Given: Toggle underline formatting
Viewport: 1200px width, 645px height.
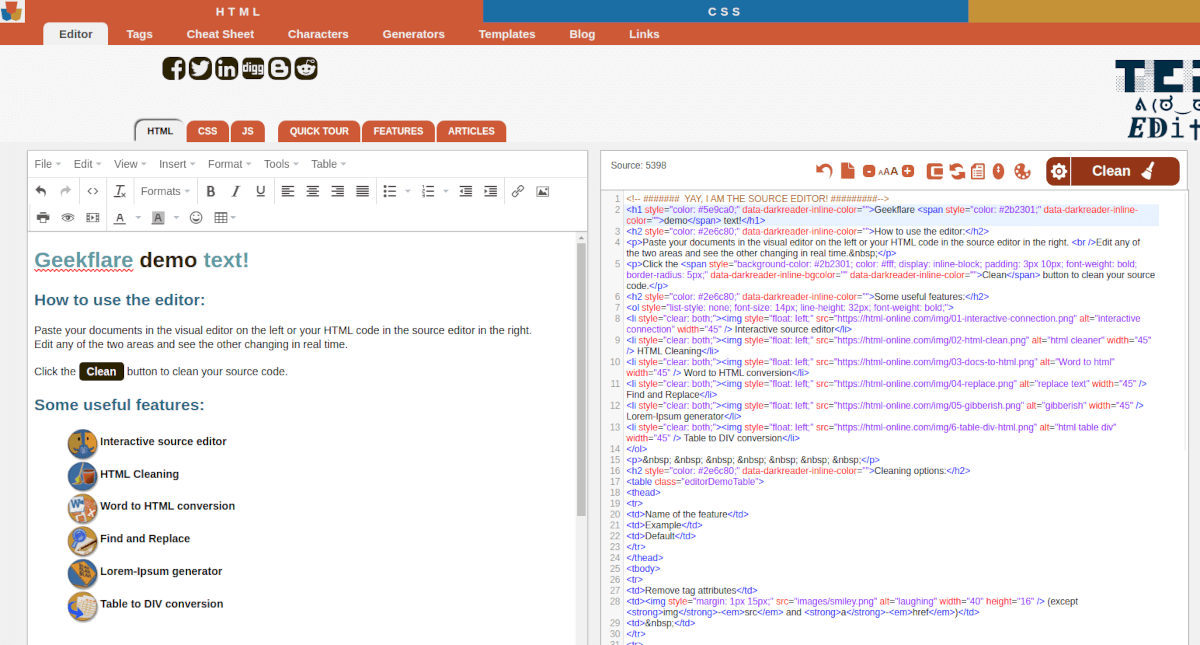Looking at the screenshot, I should (259, 191).
